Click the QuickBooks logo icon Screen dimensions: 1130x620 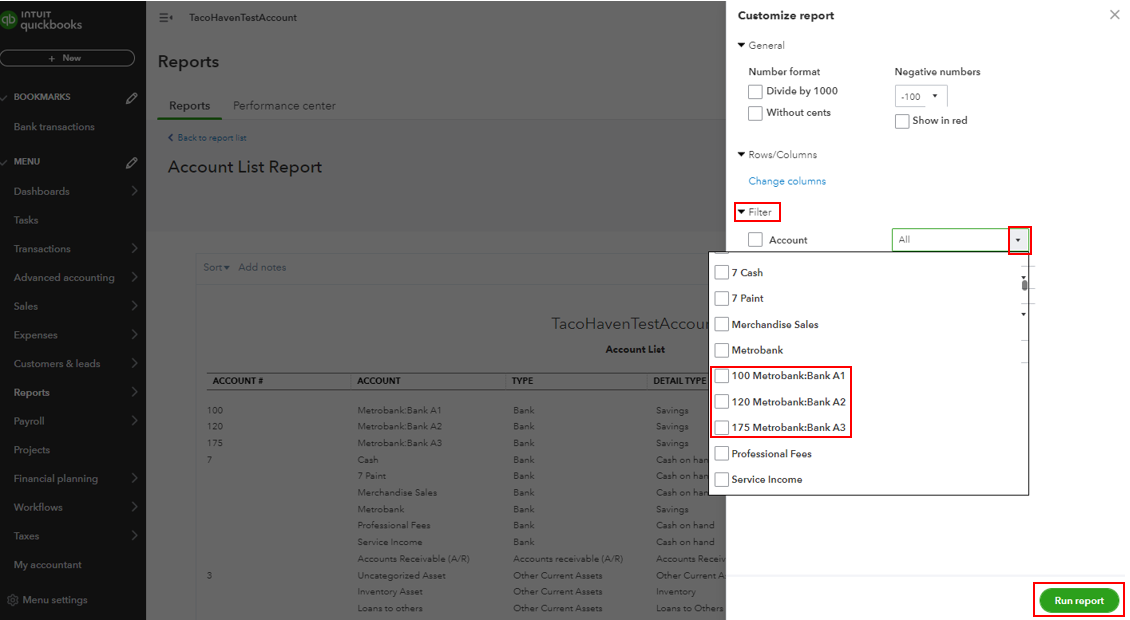coord(9,19)
